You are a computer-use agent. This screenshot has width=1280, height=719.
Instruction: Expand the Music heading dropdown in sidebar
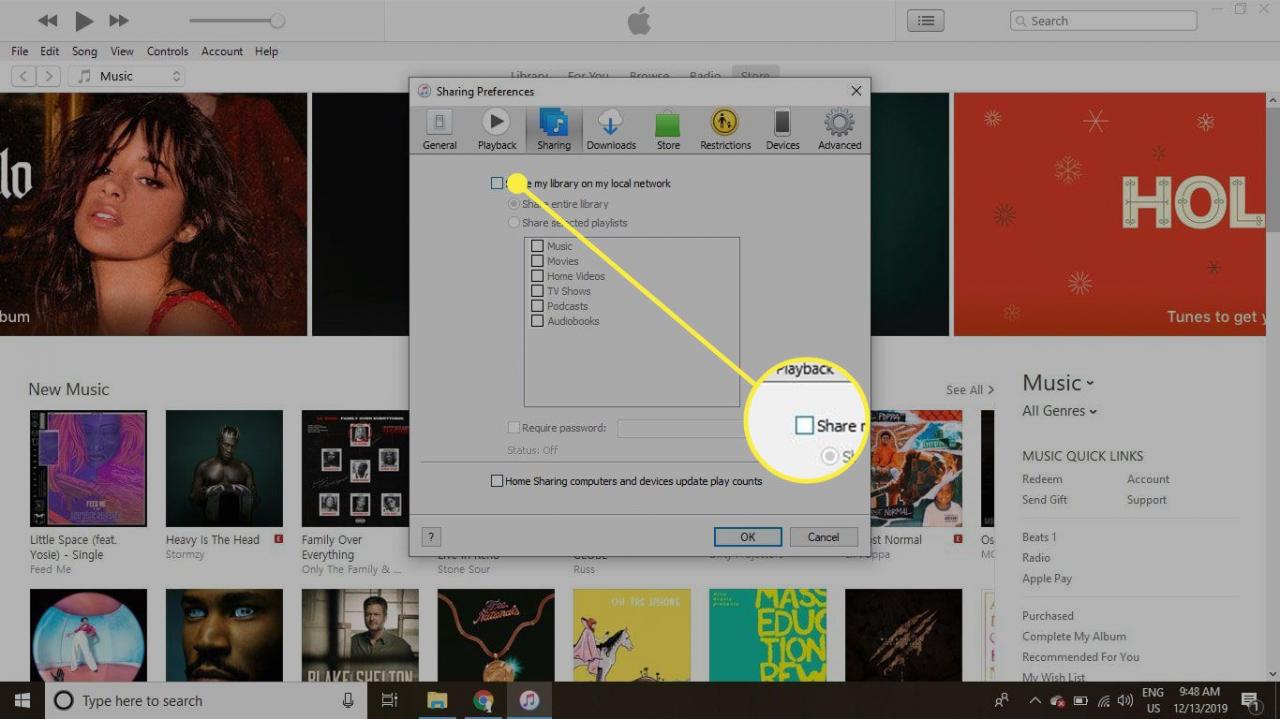click(x=1058, y=383)
